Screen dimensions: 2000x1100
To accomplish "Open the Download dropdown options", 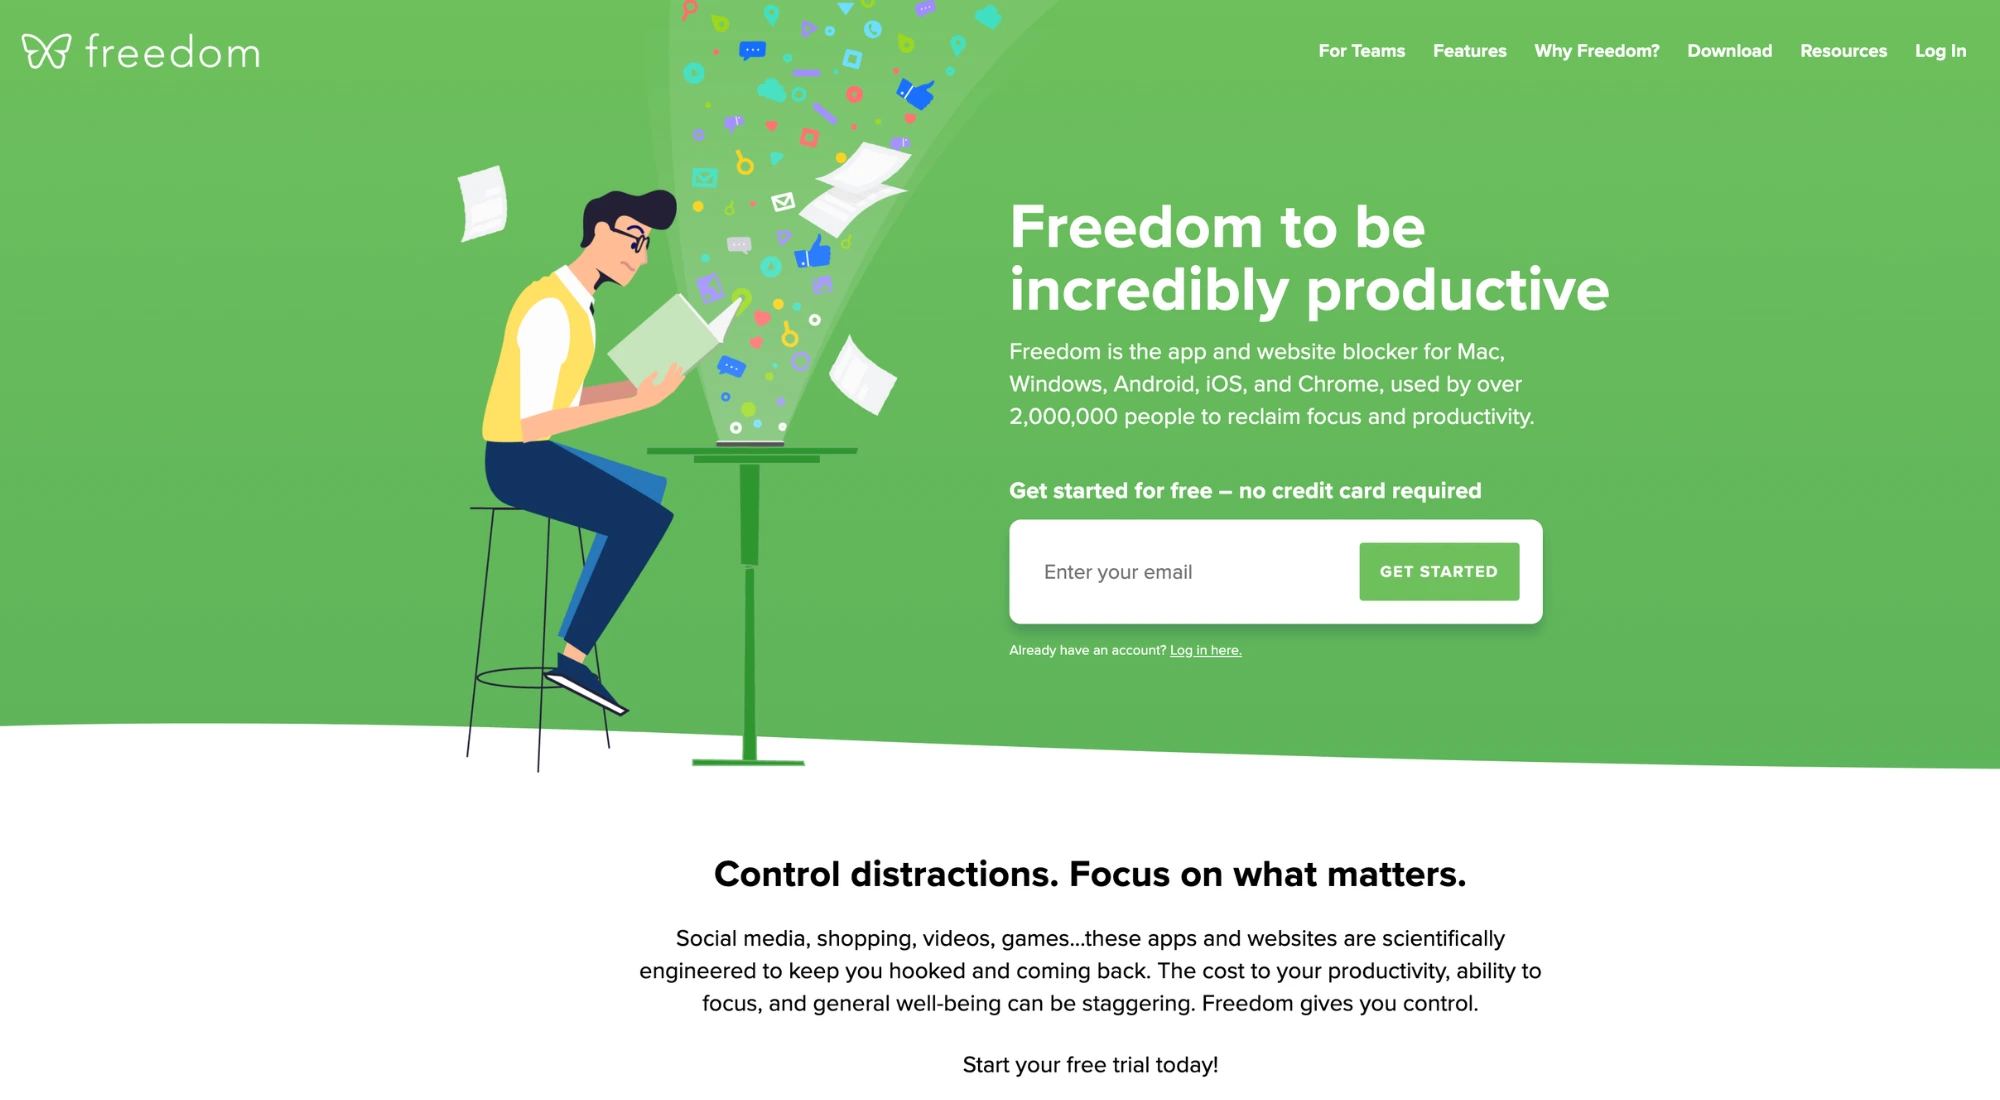I will click(x=1729, y=50).
